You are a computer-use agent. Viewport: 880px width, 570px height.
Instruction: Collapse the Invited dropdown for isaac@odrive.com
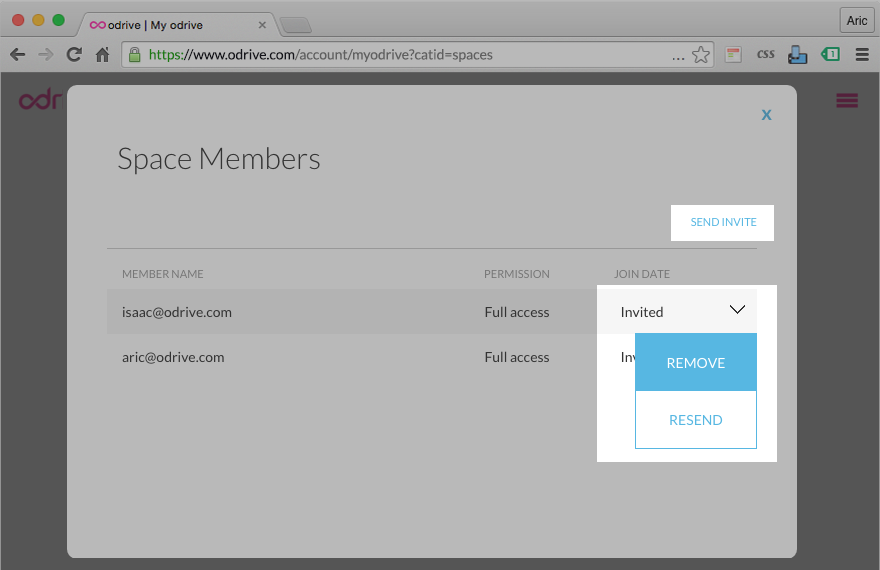(x=737, y=311)
